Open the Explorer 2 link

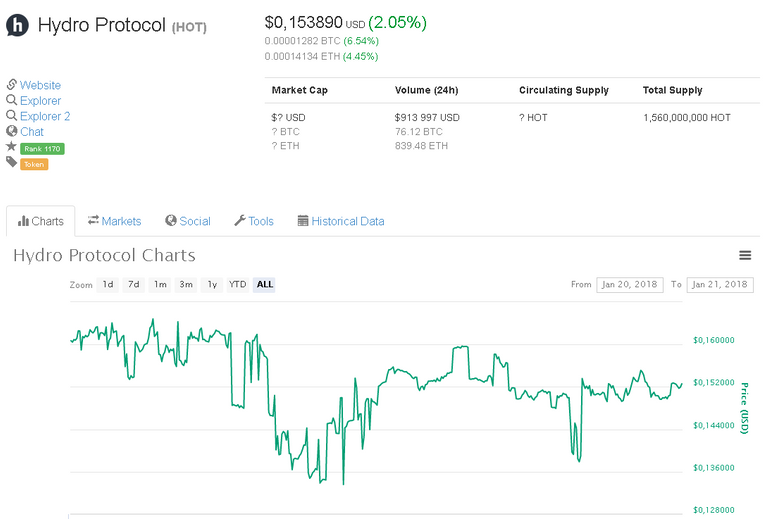[45, 117]
